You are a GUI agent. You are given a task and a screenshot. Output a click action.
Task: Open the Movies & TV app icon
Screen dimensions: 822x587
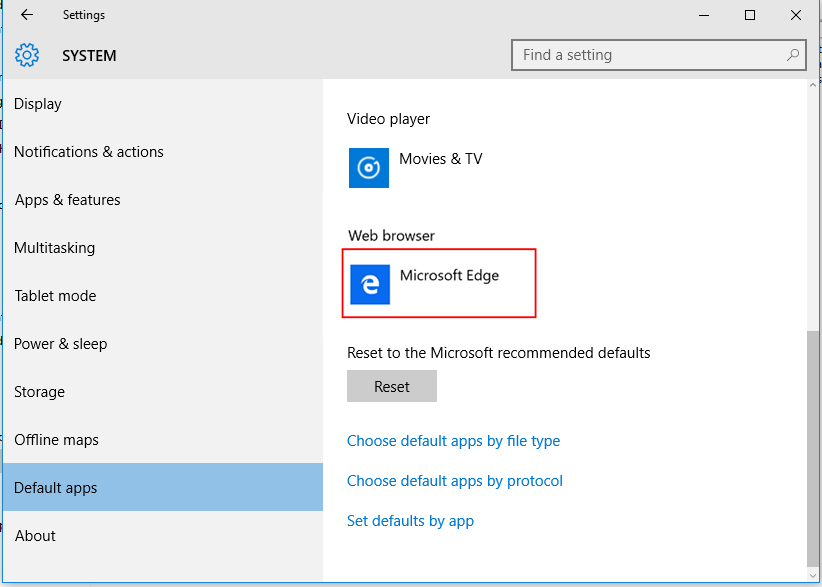point(369,168)
